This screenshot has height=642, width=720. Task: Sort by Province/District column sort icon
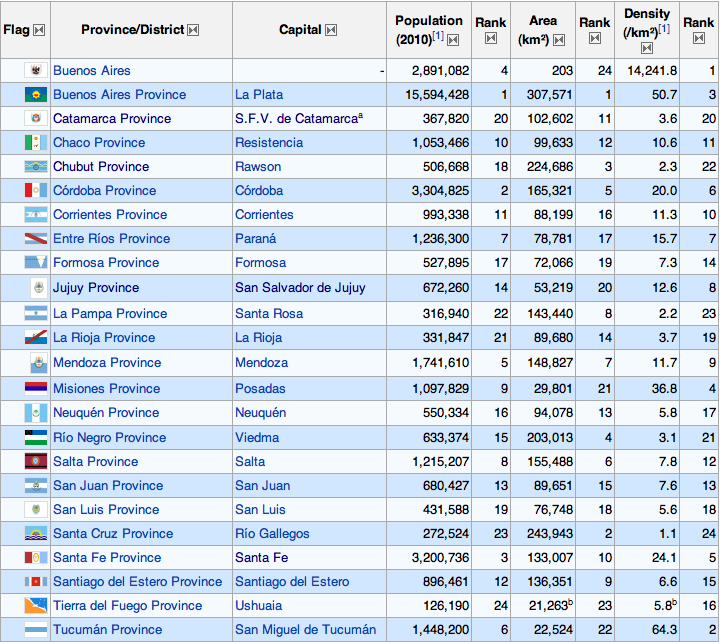click(x=193, y=30)
